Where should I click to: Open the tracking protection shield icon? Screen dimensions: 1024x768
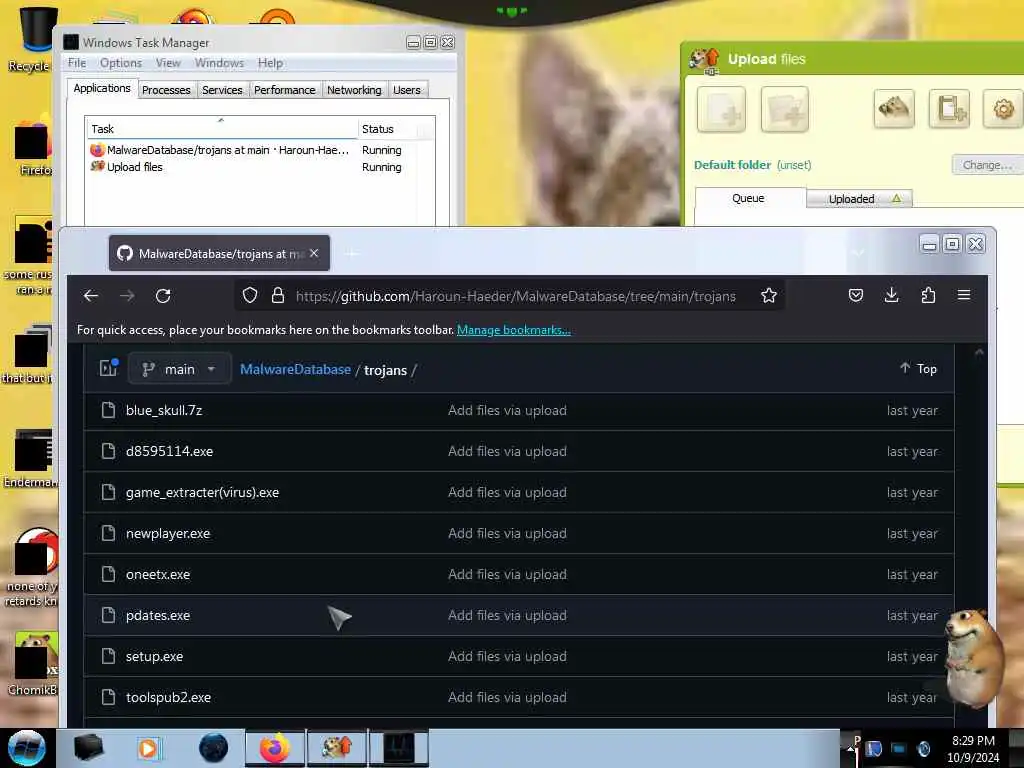(249, 296)
